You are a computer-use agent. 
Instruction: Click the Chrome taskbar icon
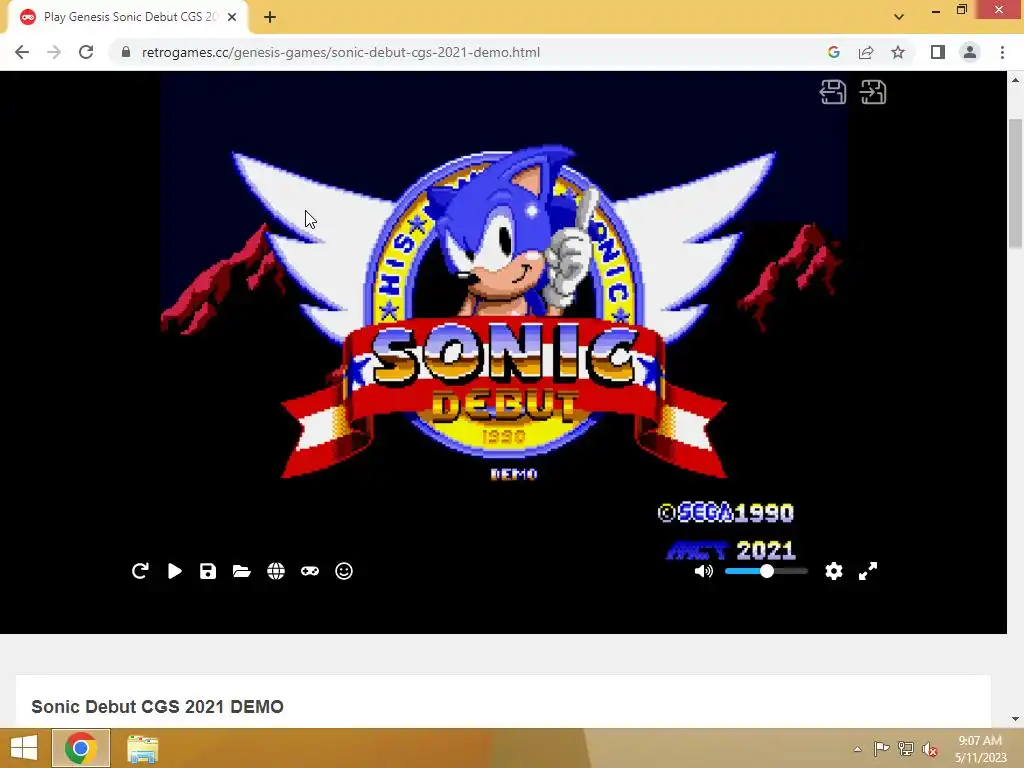click(81, 748)
